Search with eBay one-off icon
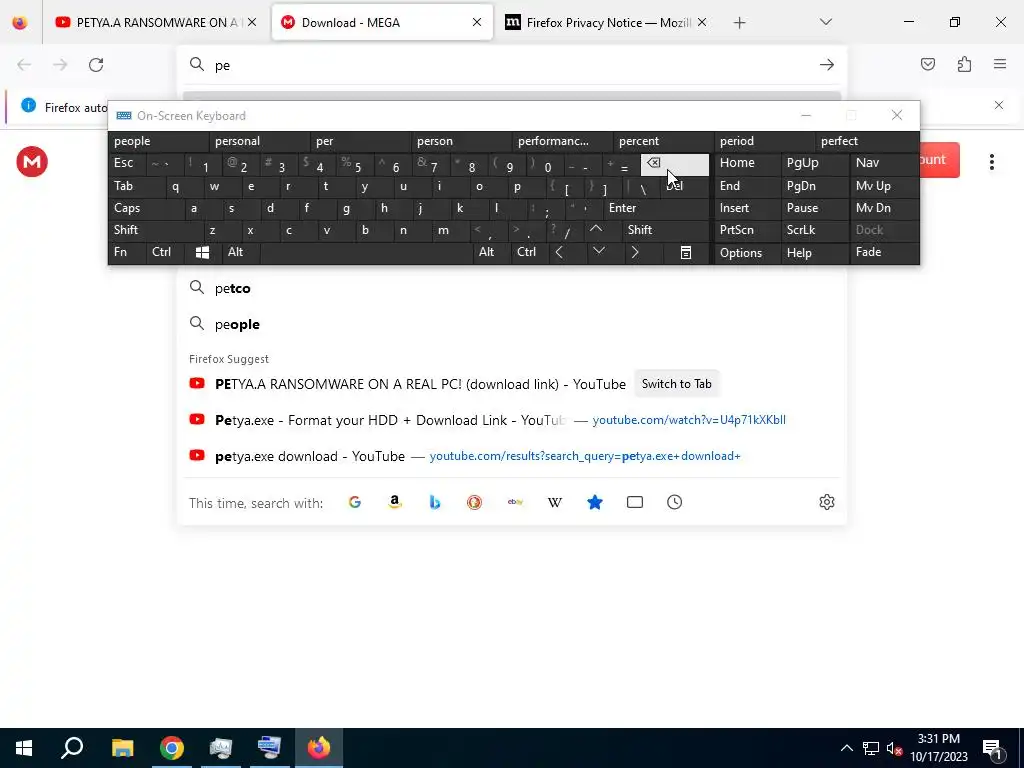The width and height of the screenshot is (1024, 768). click(515, 502)
